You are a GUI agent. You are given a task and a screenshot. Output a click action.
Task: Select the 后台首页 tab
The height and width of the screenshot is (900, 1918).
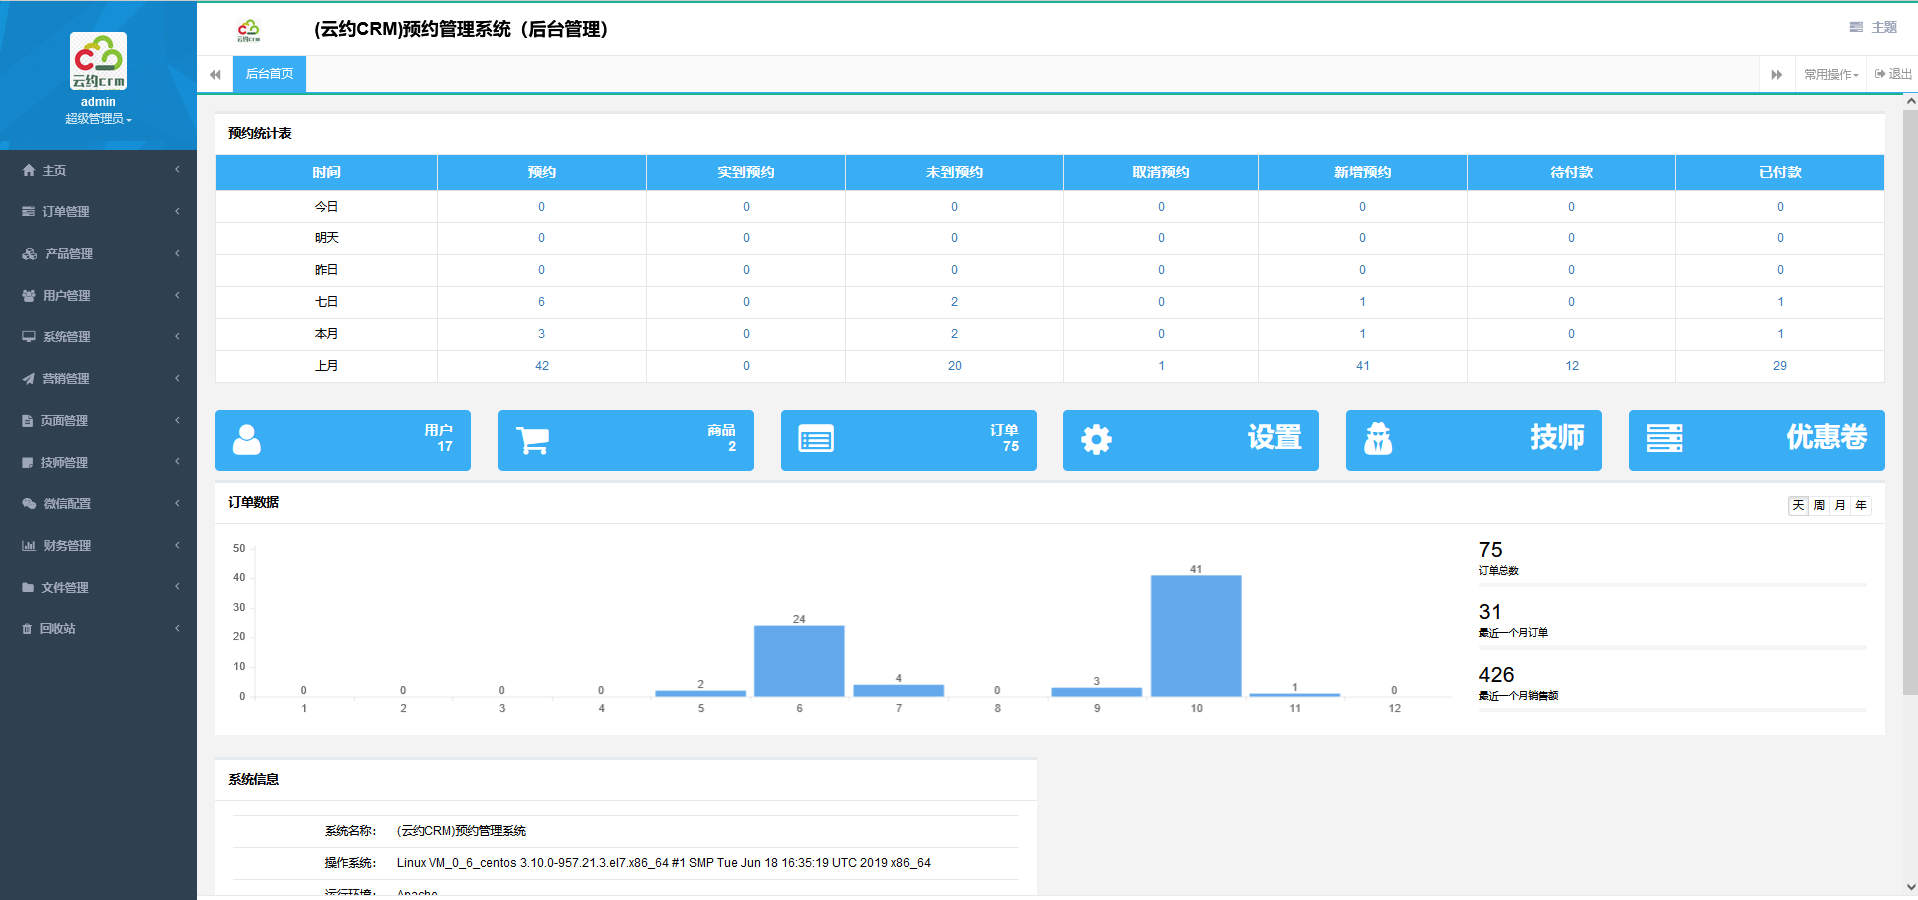coord(269,74)
